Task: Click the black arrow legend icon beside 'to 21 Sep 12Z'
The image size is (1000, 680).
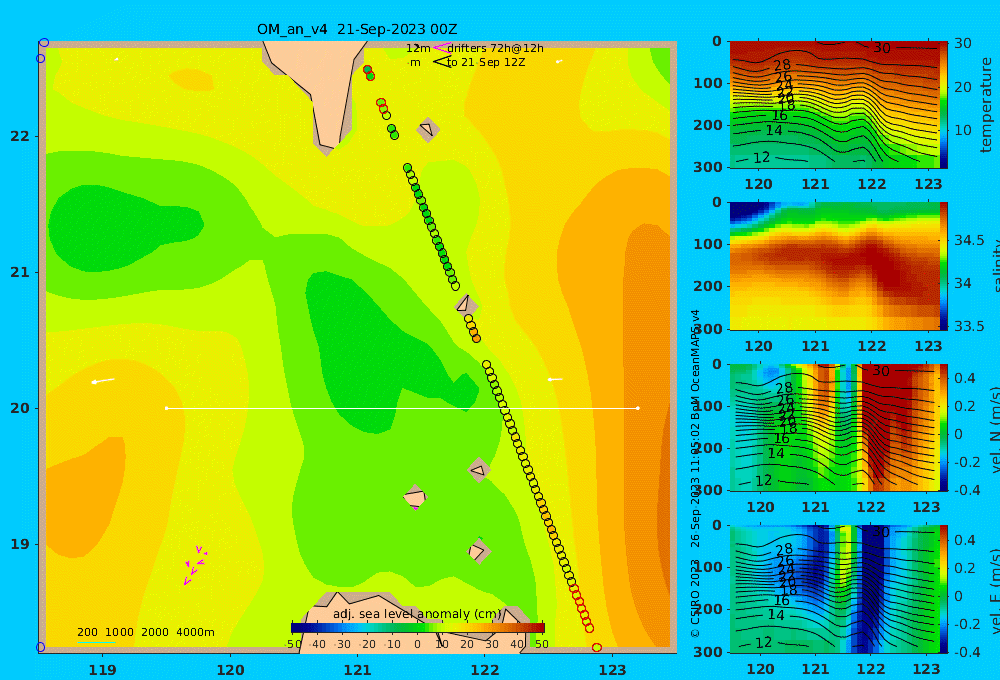Action: click(441, 62)
